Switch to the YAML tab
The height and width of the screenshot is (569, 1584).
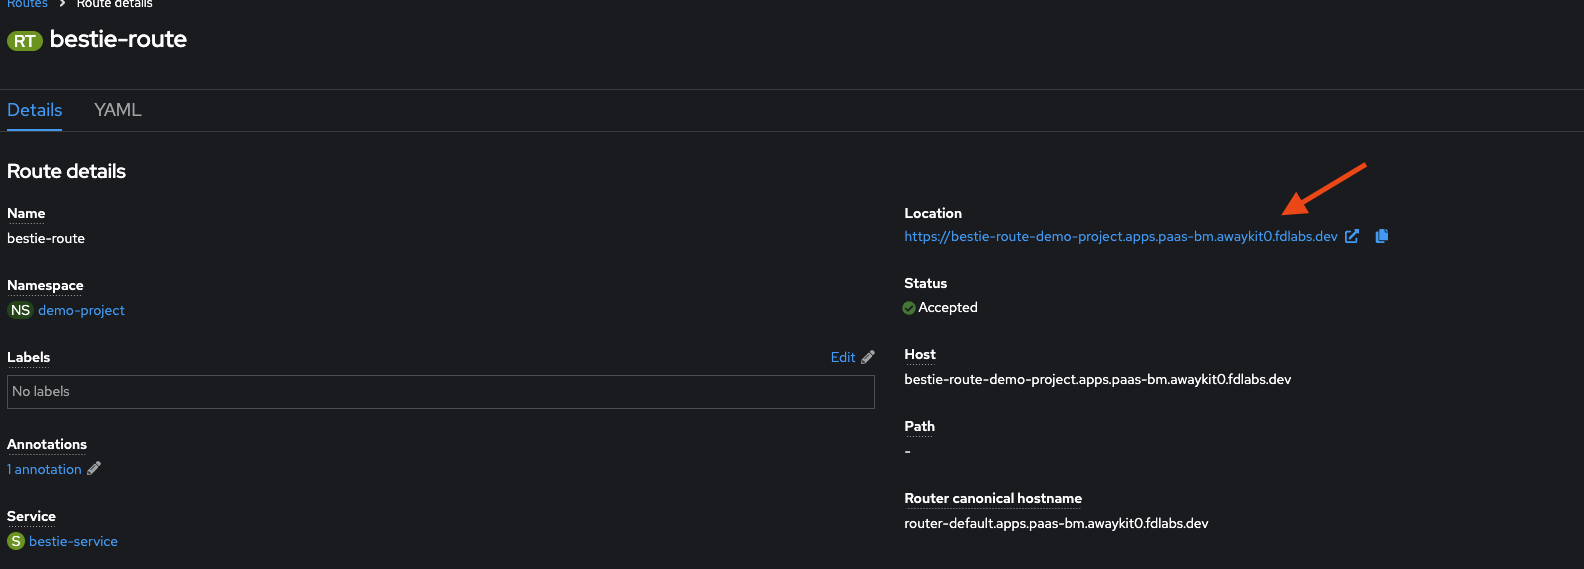click(118, 110)
